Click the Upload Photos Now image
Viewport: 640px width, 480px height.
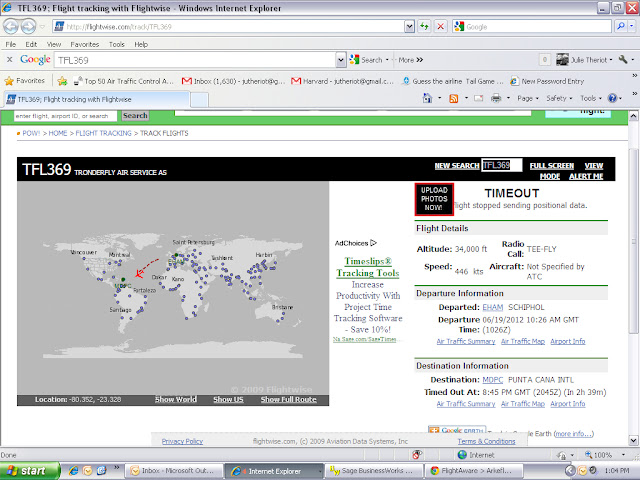434,199
